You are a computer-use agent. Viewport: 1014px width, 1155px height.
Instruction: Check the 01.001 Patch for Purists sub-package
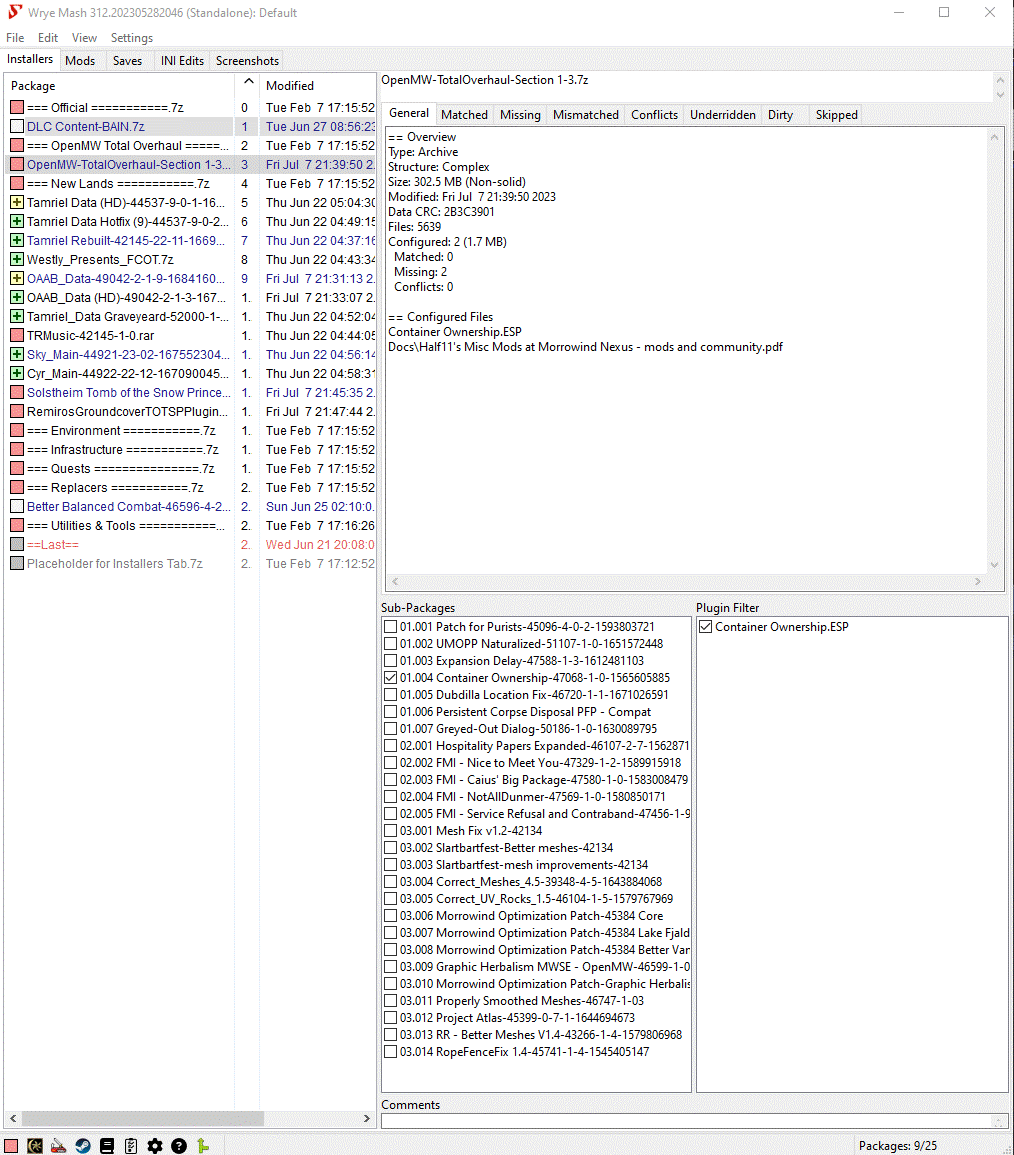click(391, 627)
